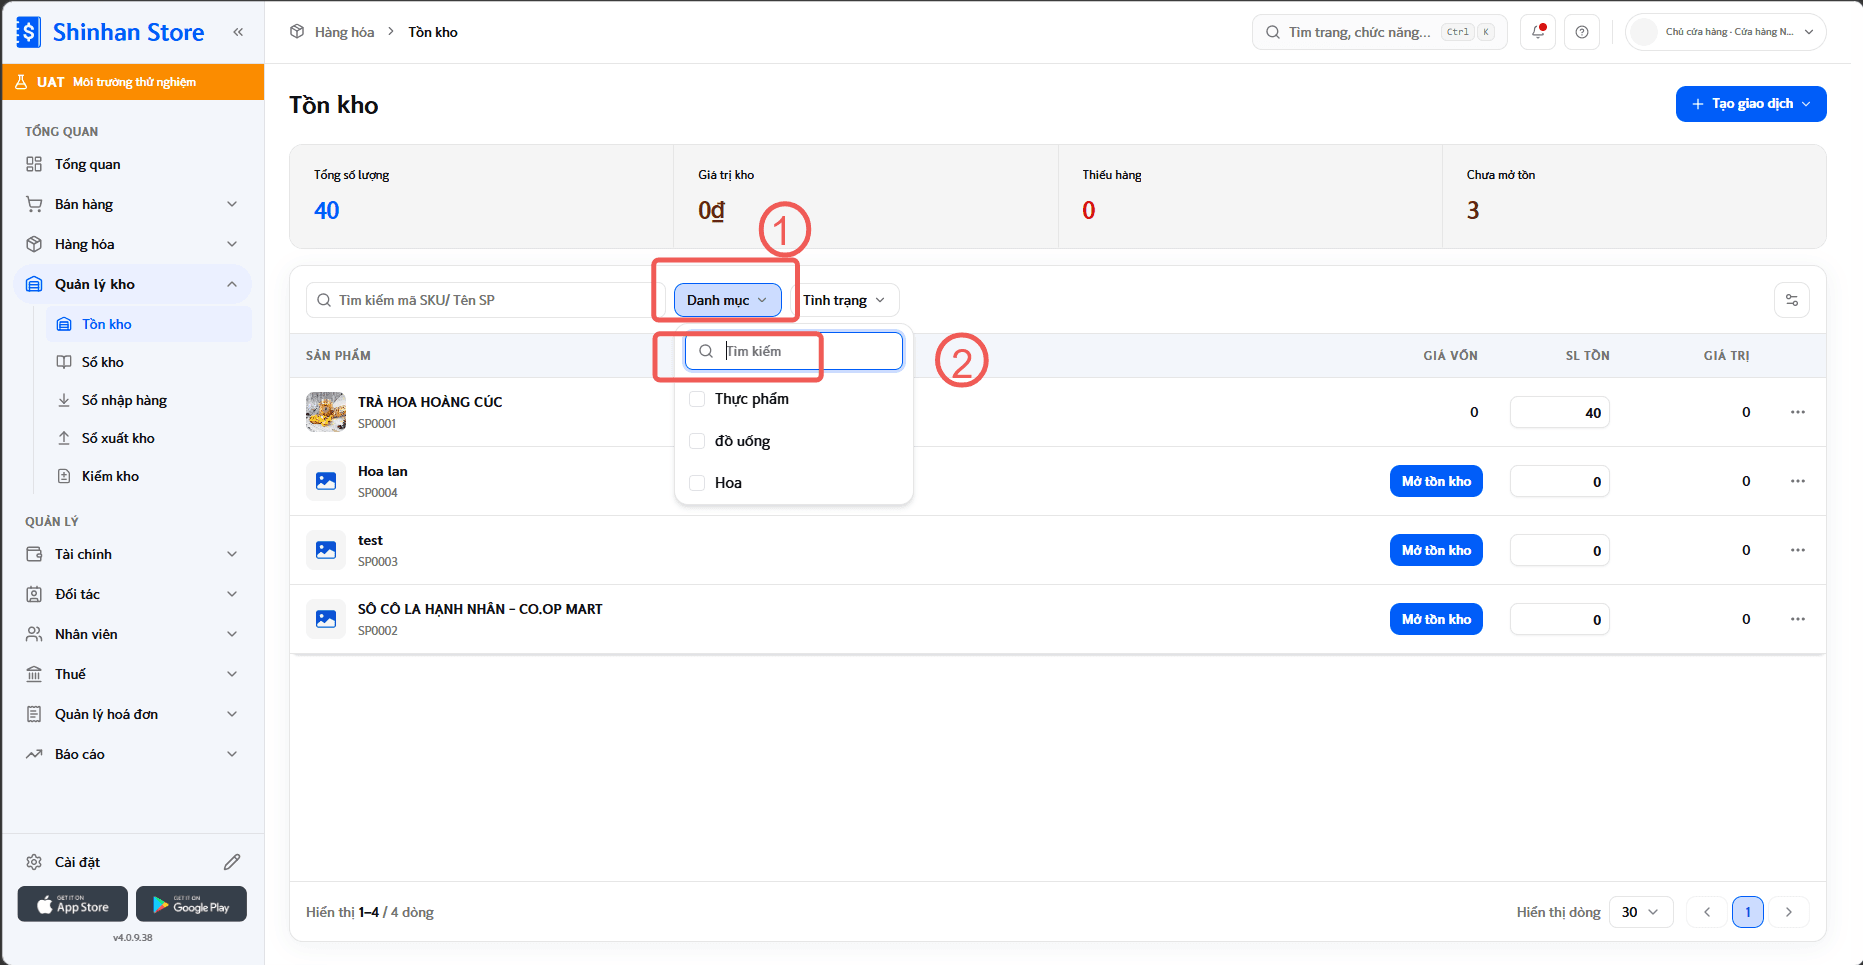Select the Hoa category checkbox
The width and height of the screenshot is (1863, 965).
click(698, 483)
